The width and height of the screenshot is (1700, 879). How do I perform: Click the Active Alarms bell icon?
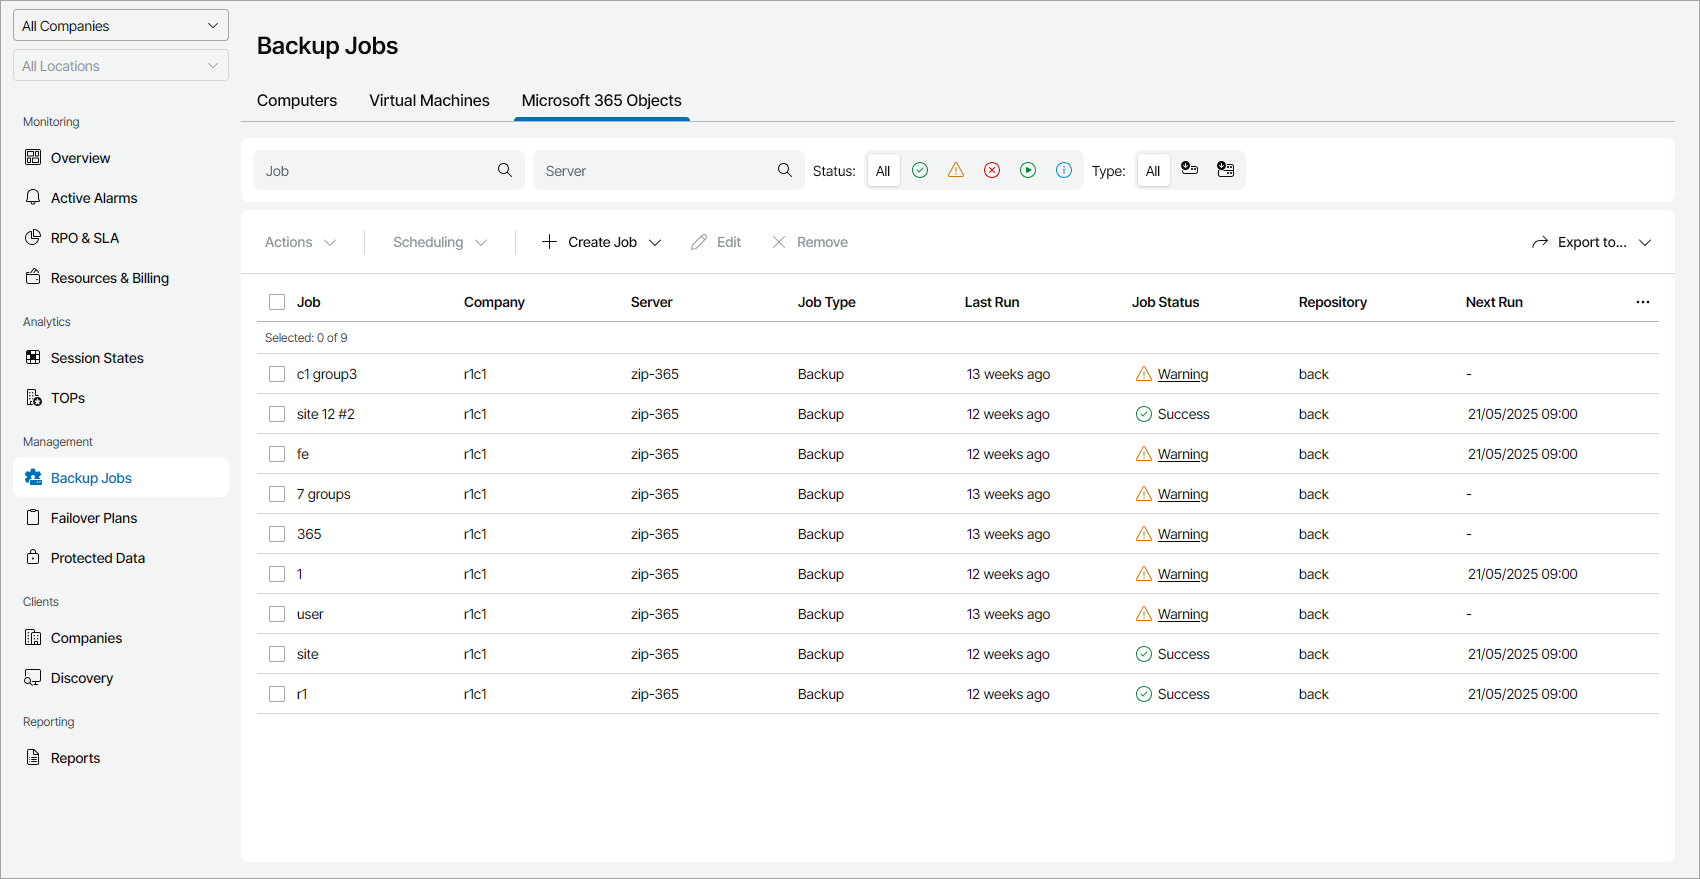(33, 198)
